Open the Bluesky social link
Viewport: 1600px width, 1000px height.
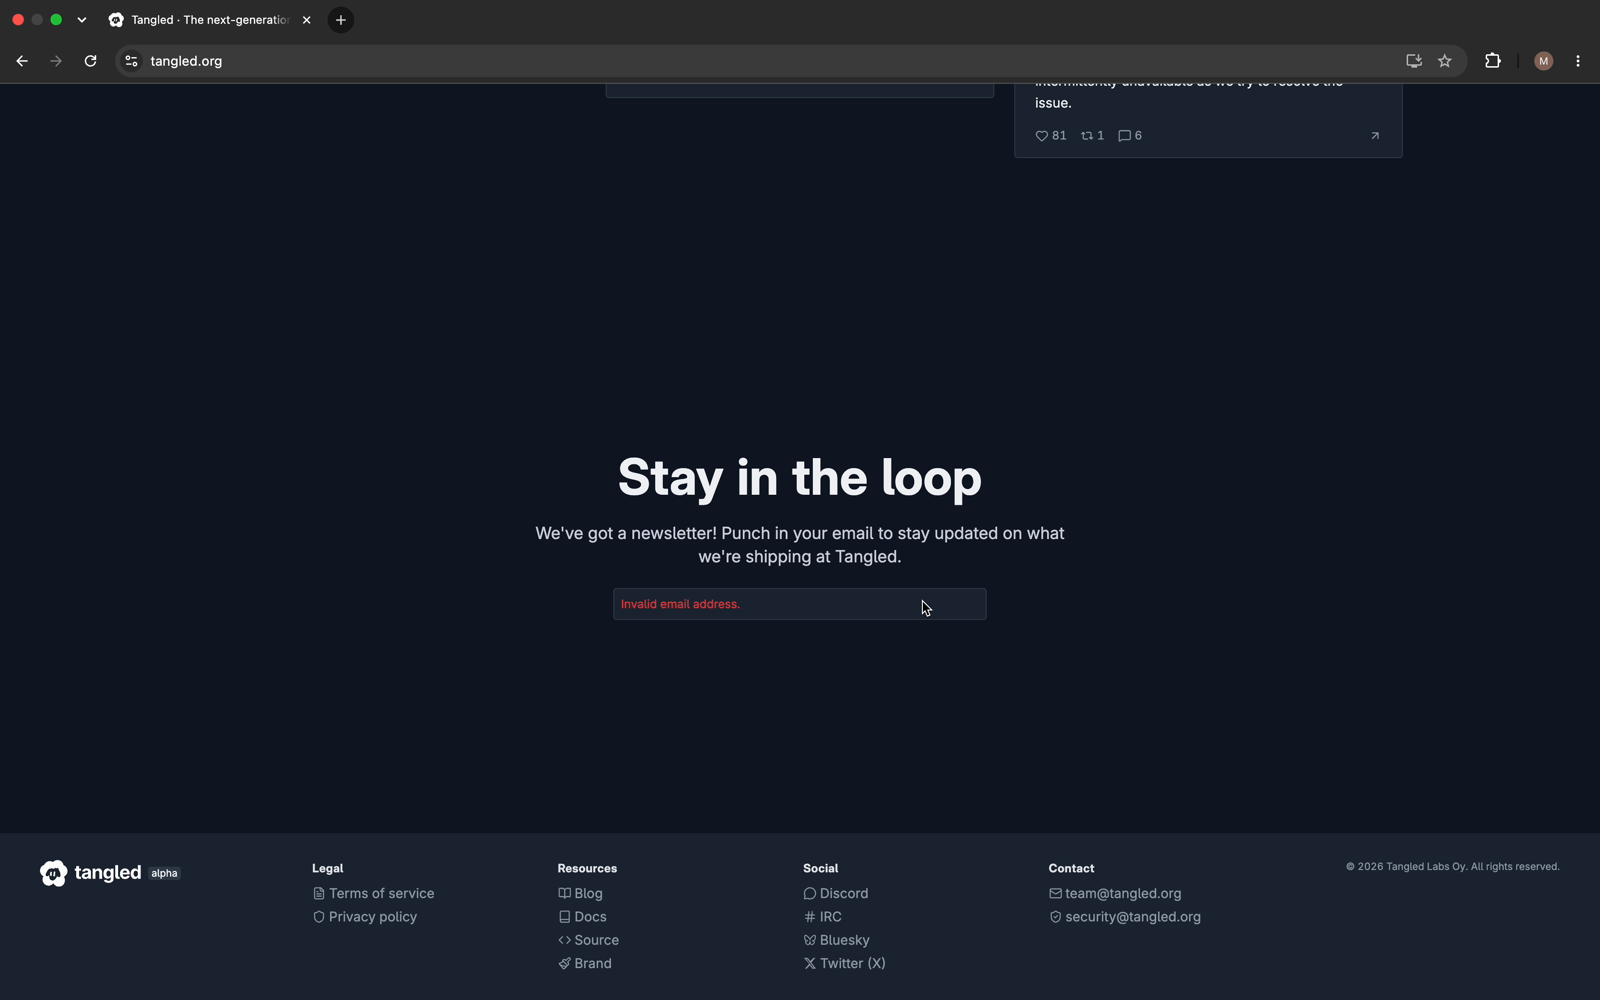[x=837, y=940]
